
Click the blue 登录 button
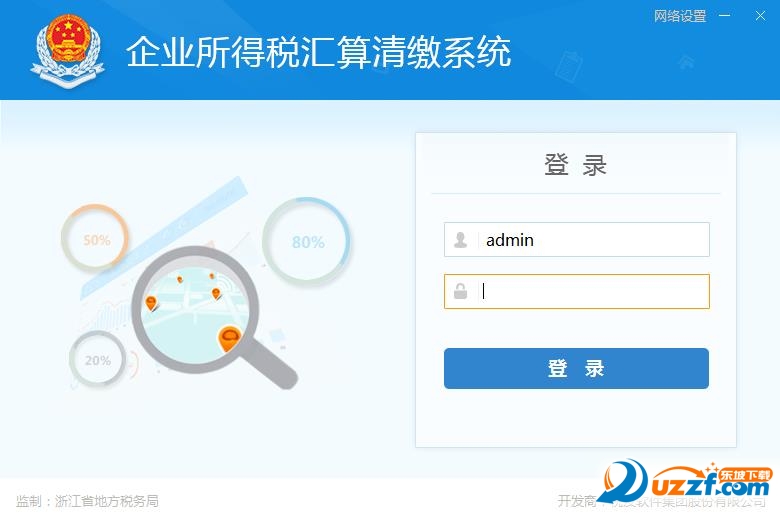[576, 368]
